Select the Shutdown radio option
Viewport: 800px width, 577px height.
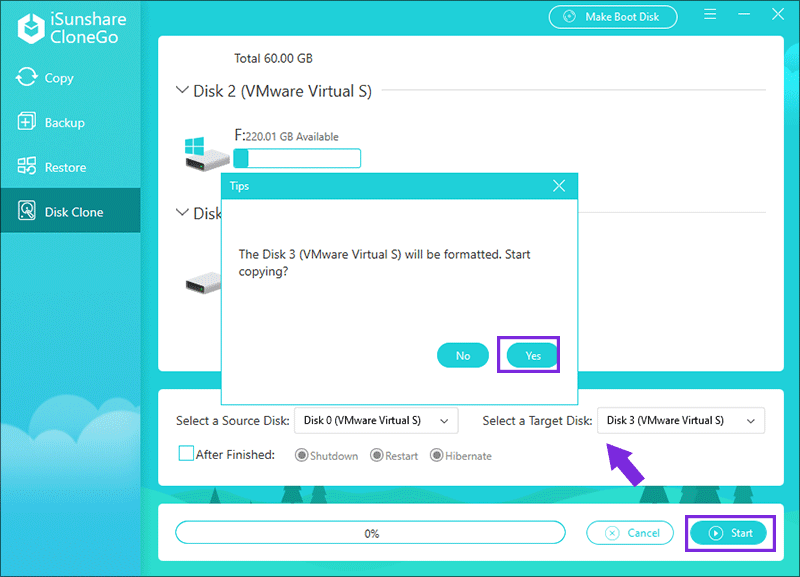pyautogui.click(x=301, y=456)
